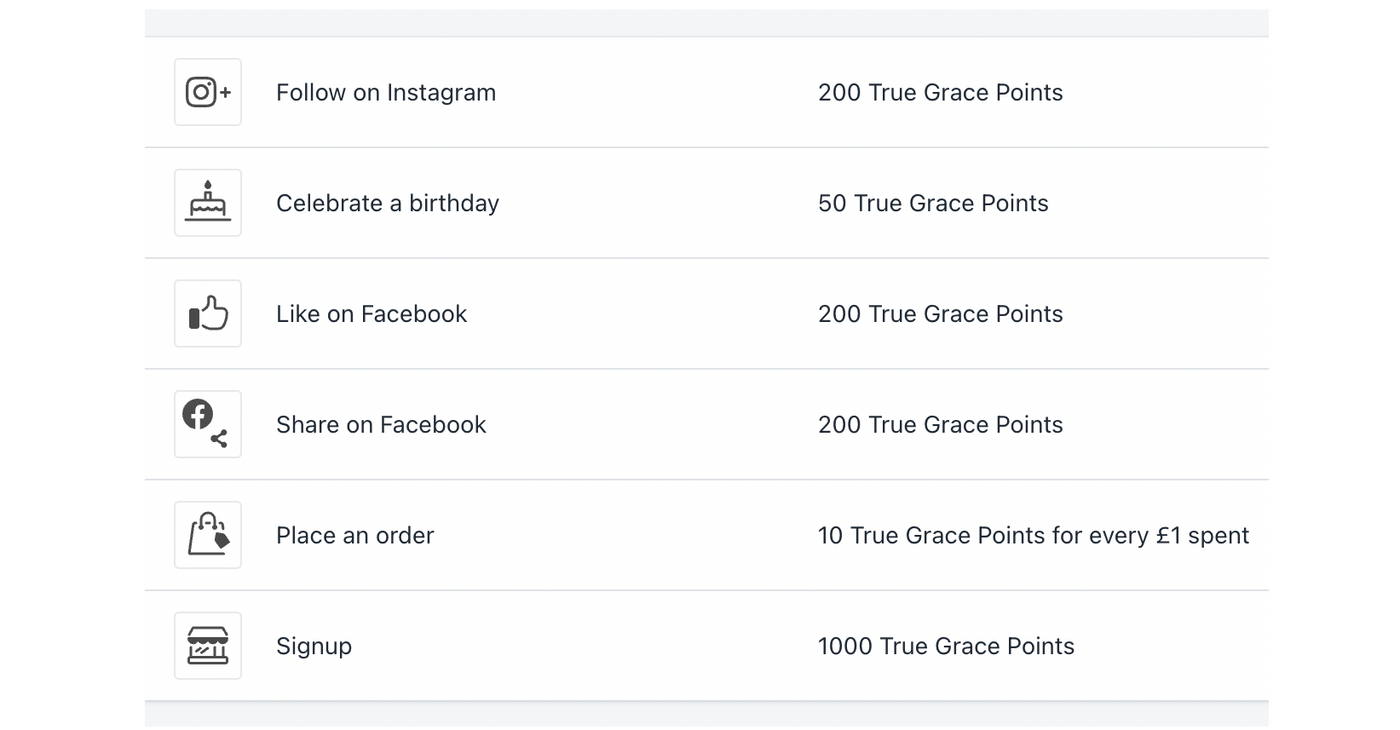Click the Instagram follow icon

208,92
